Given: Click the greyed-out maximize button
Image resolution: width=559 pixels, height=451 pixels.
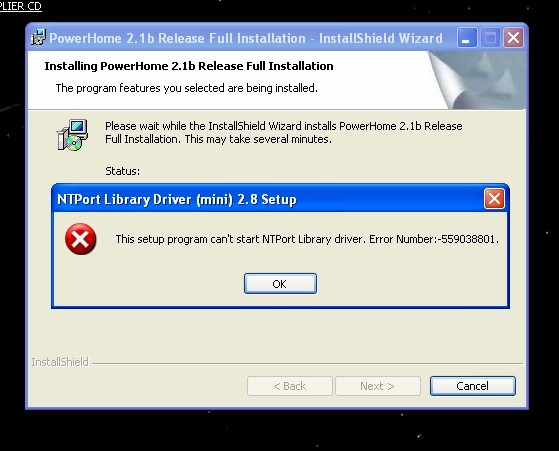Looking at the screenshot, I should click(x=490, y=37).
